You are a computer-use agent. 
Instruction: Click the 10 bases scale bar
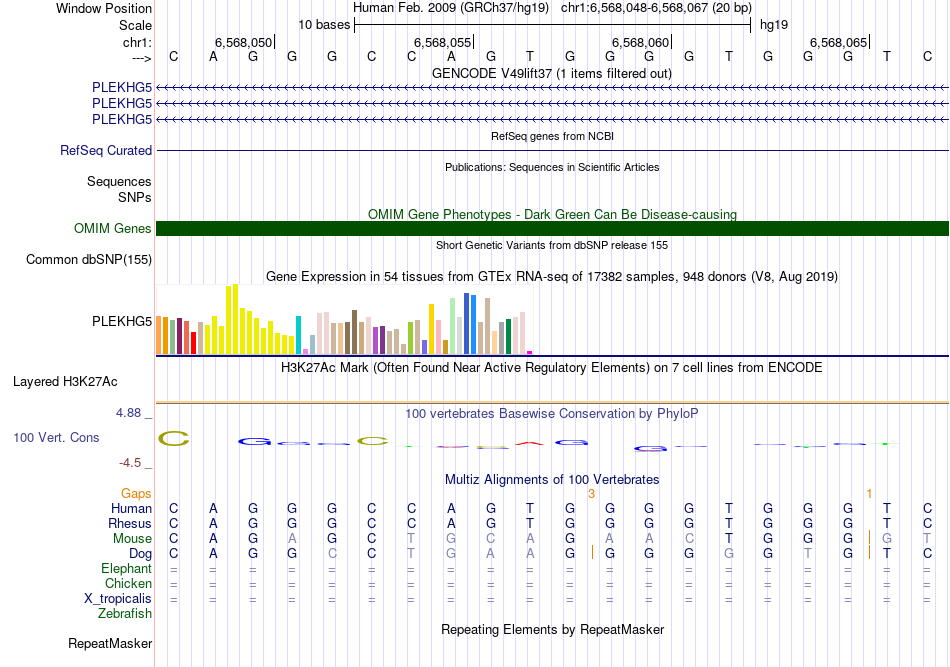(552, 24)
